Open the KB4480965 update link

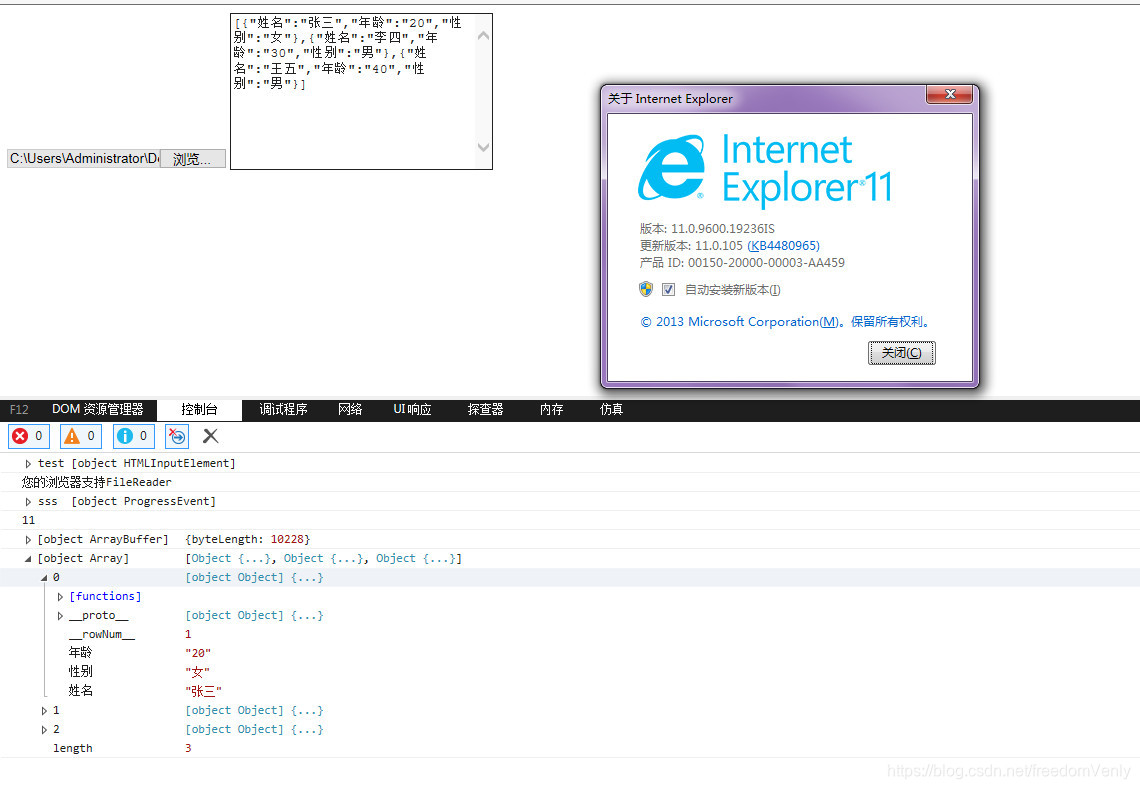tap(784, 246)
